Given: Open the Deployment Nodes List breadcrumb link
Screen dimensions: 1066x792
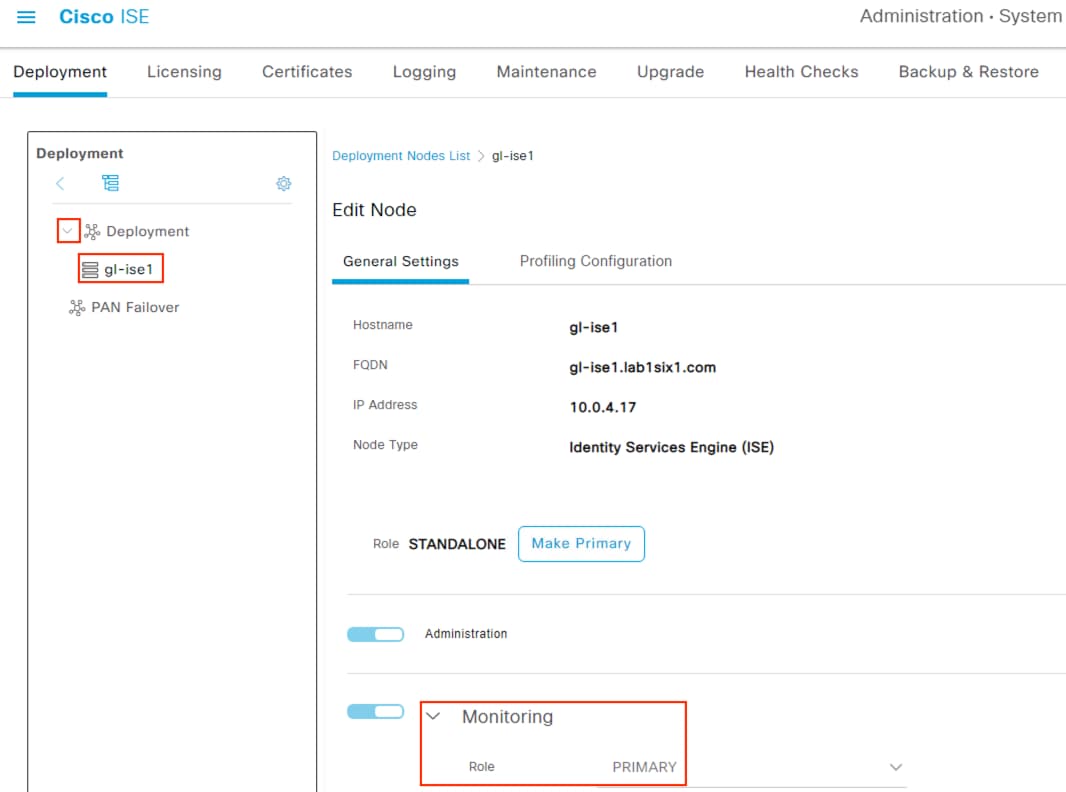Looking at the screenshot, I should tap(401, 156).
